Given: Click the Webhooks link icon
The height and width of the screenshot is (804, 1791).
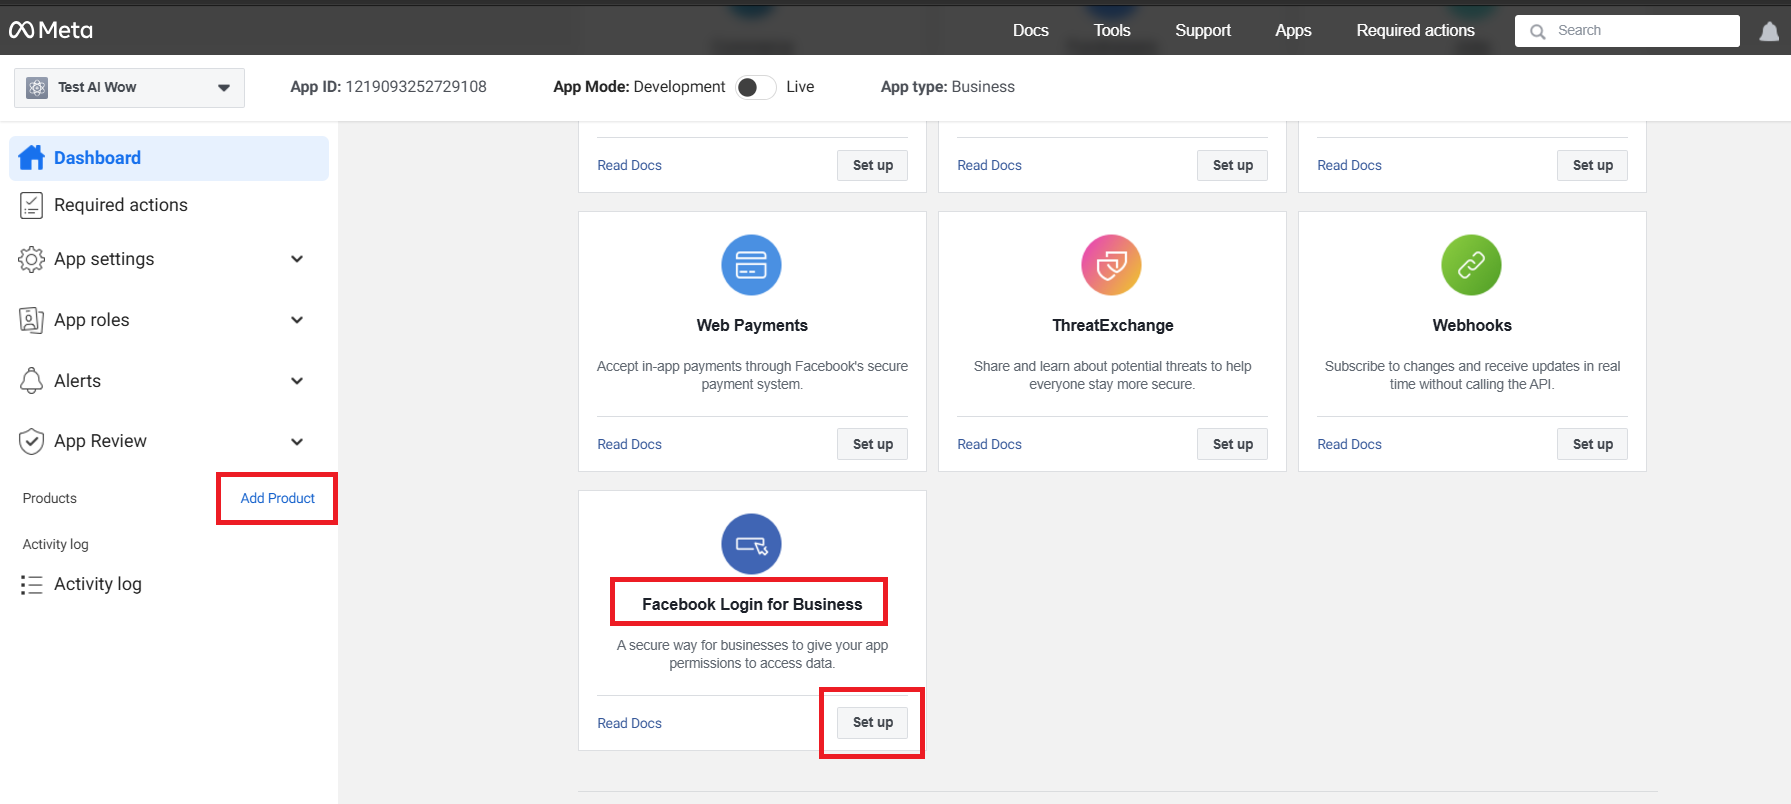Looking at the screenshot, I should point(1471,265).
